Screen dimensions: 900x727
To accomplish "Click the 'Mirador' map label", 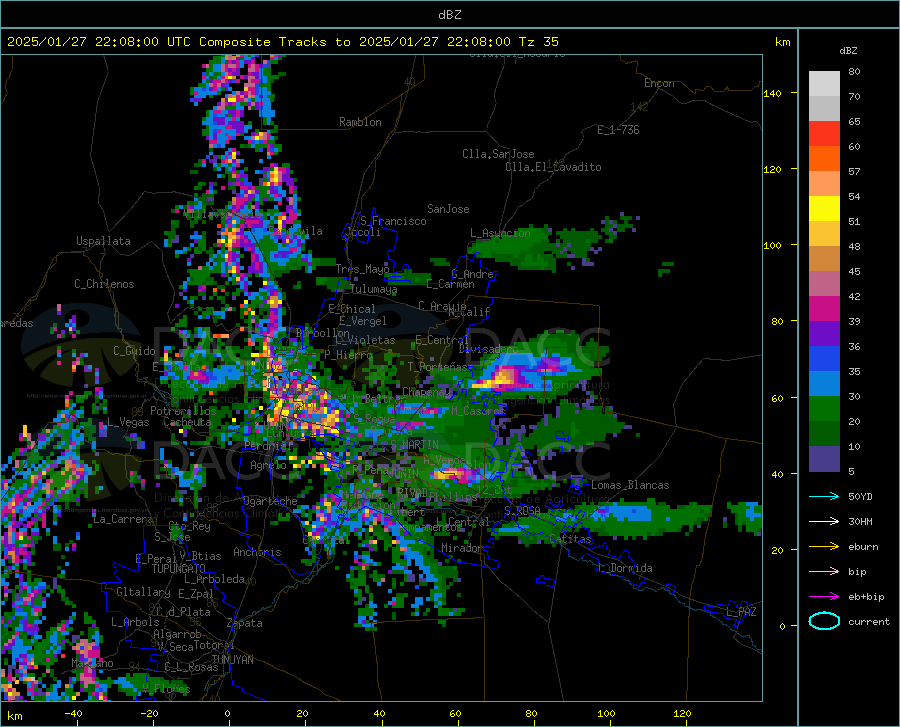I will 462,549.
